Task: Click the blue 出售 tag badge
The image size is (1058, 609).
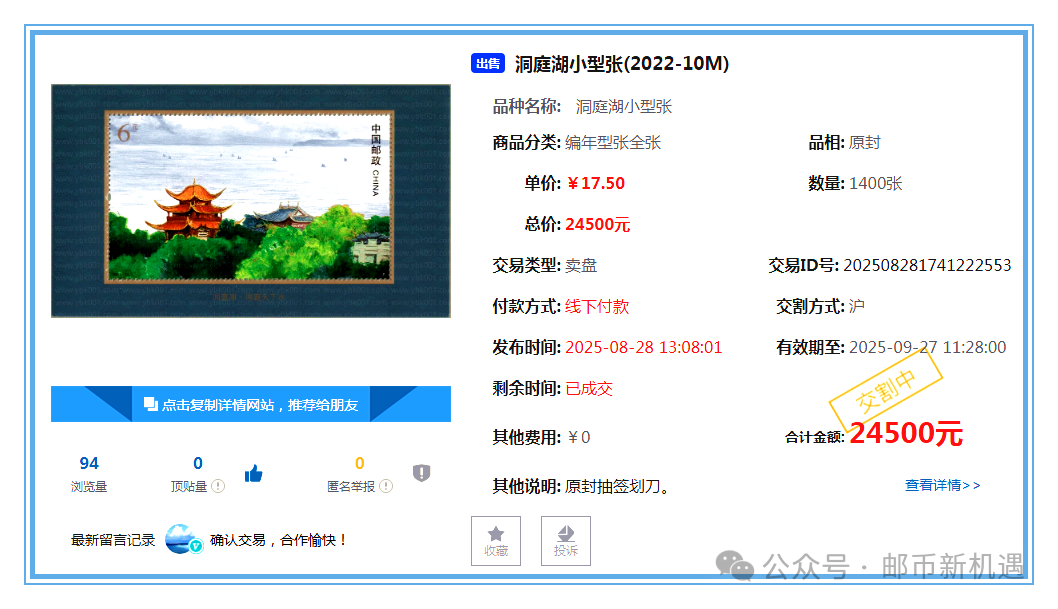Action: click(x=488, y=63)
